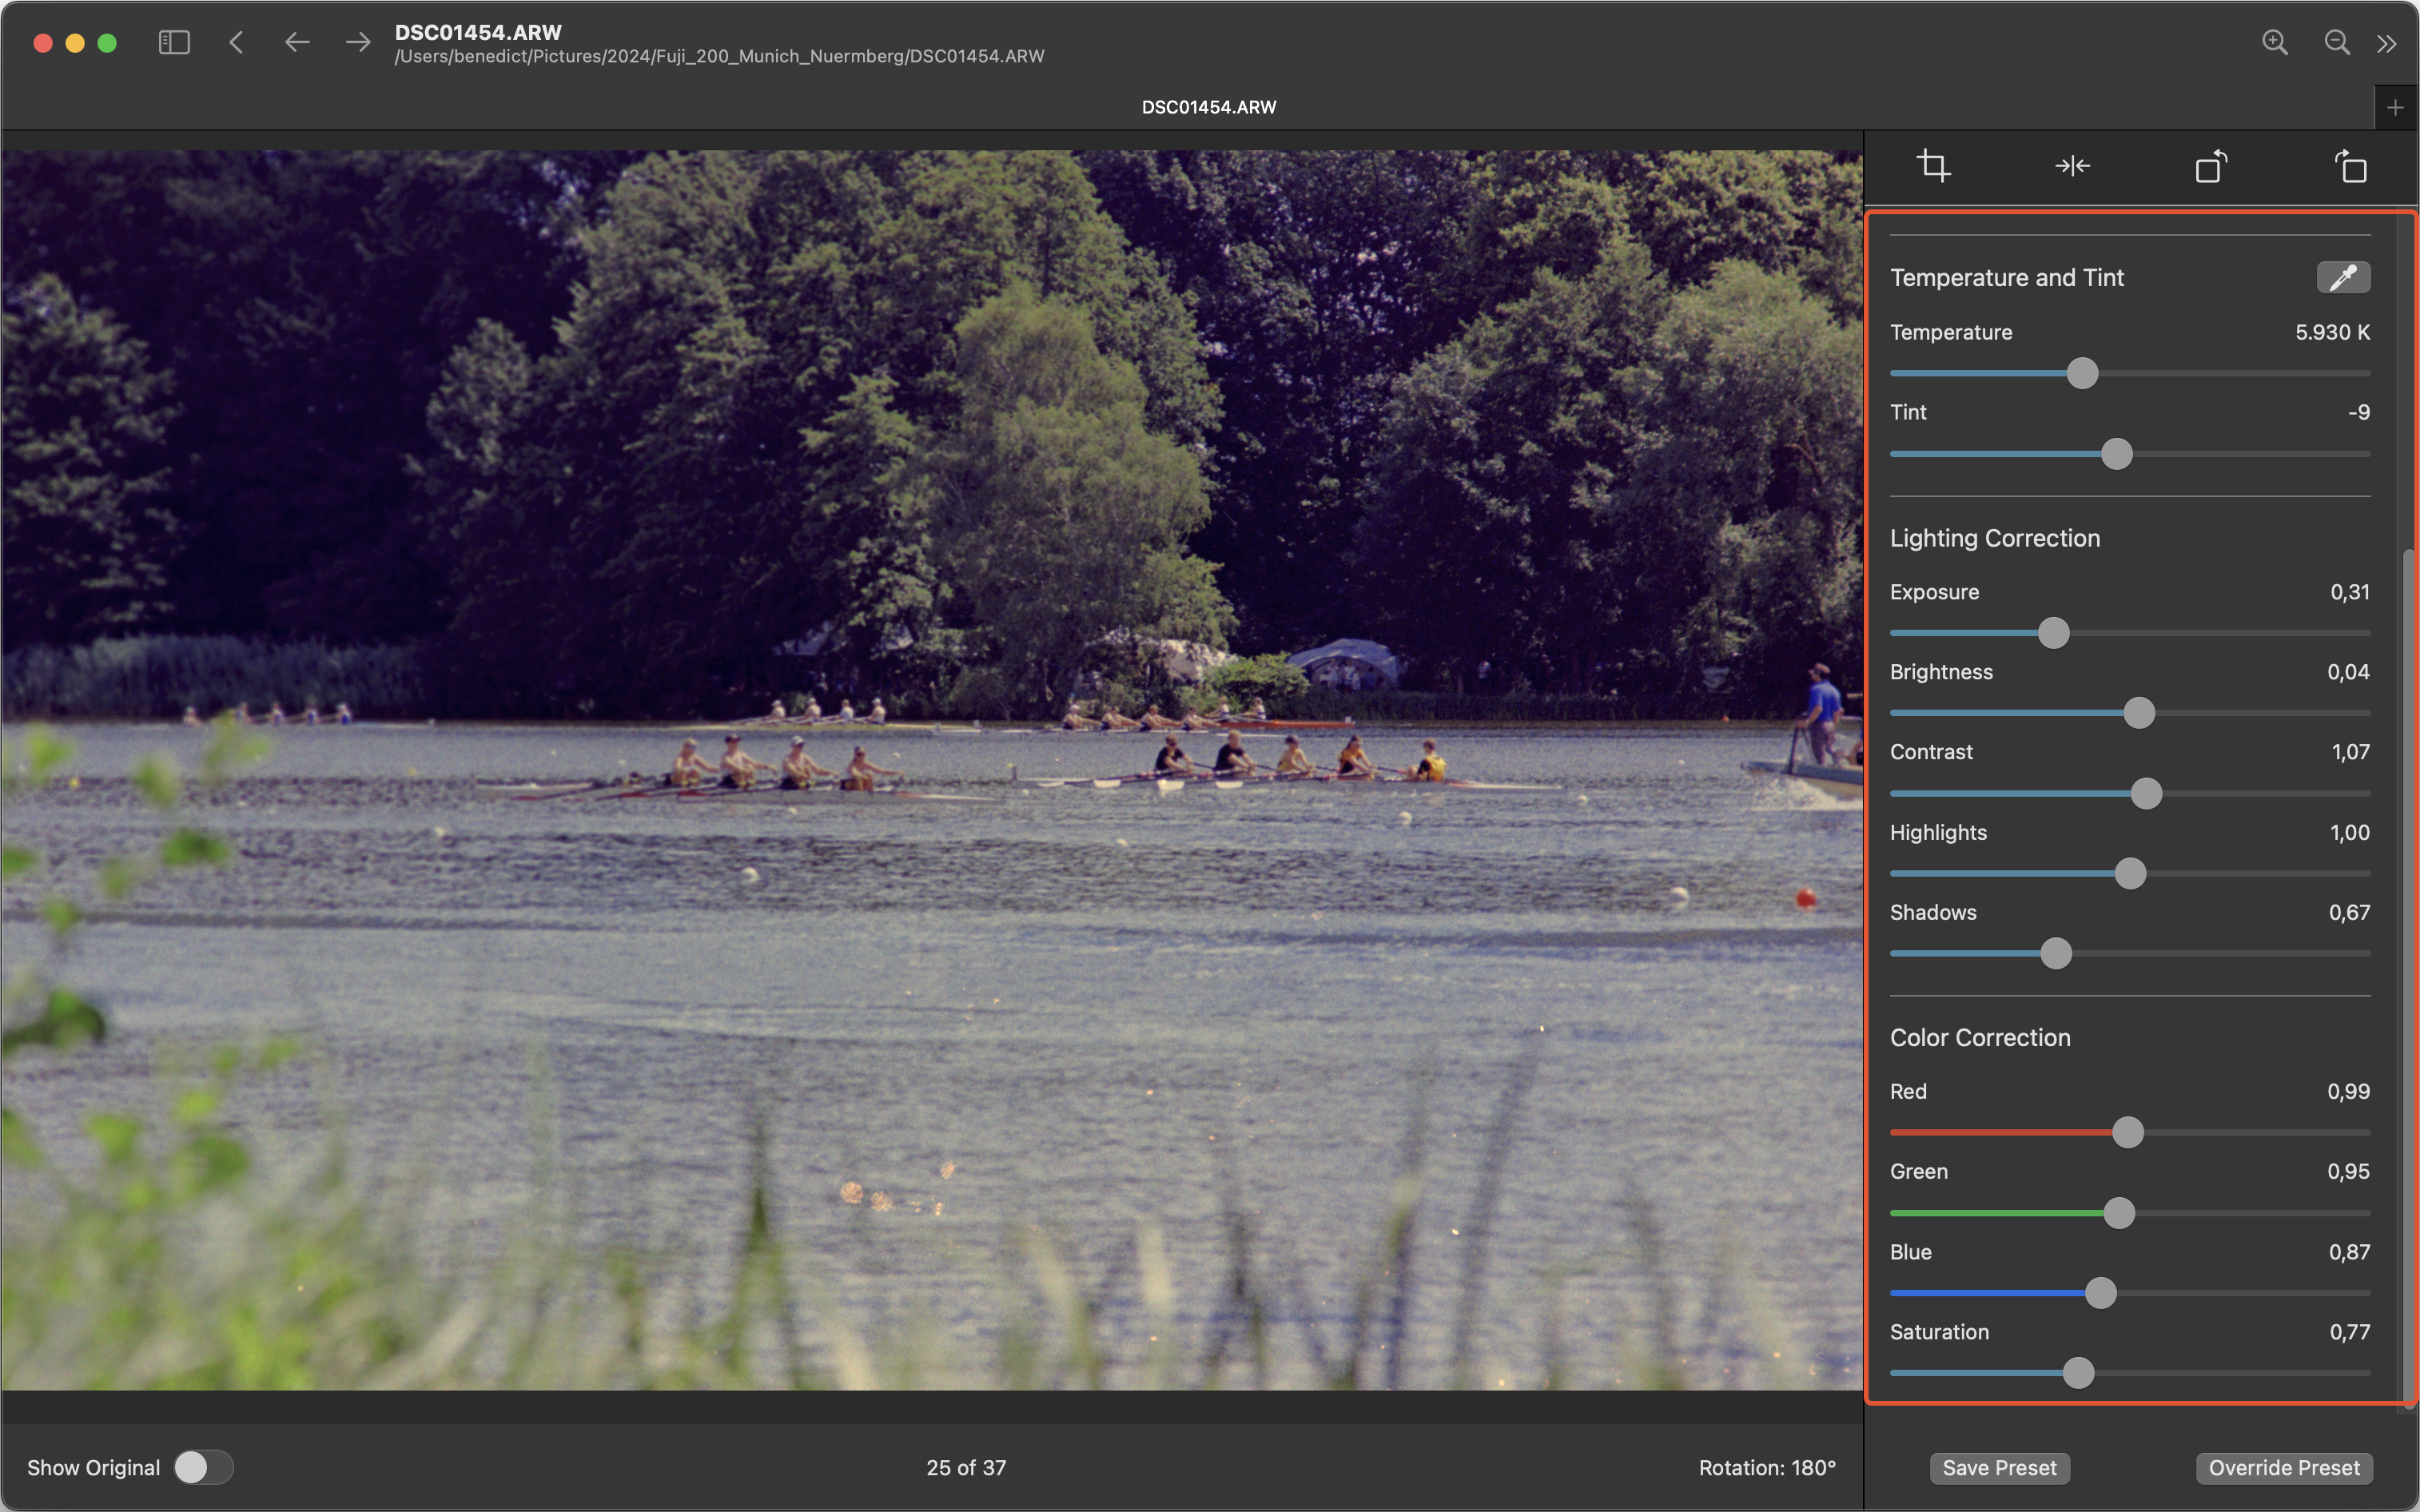2420x1512 pixels.
Task: Go to the next photo
Action: tap(357, 42)
